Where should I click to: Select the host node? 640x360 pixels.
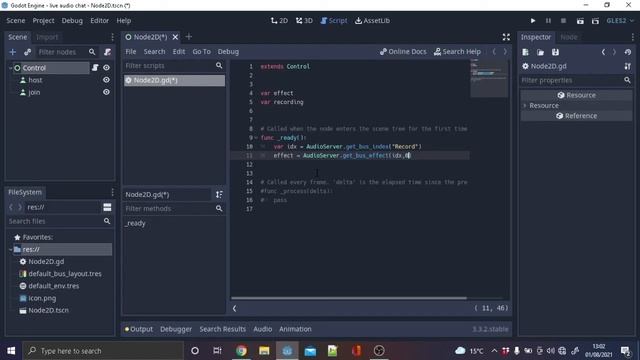(x=35, y=80)
